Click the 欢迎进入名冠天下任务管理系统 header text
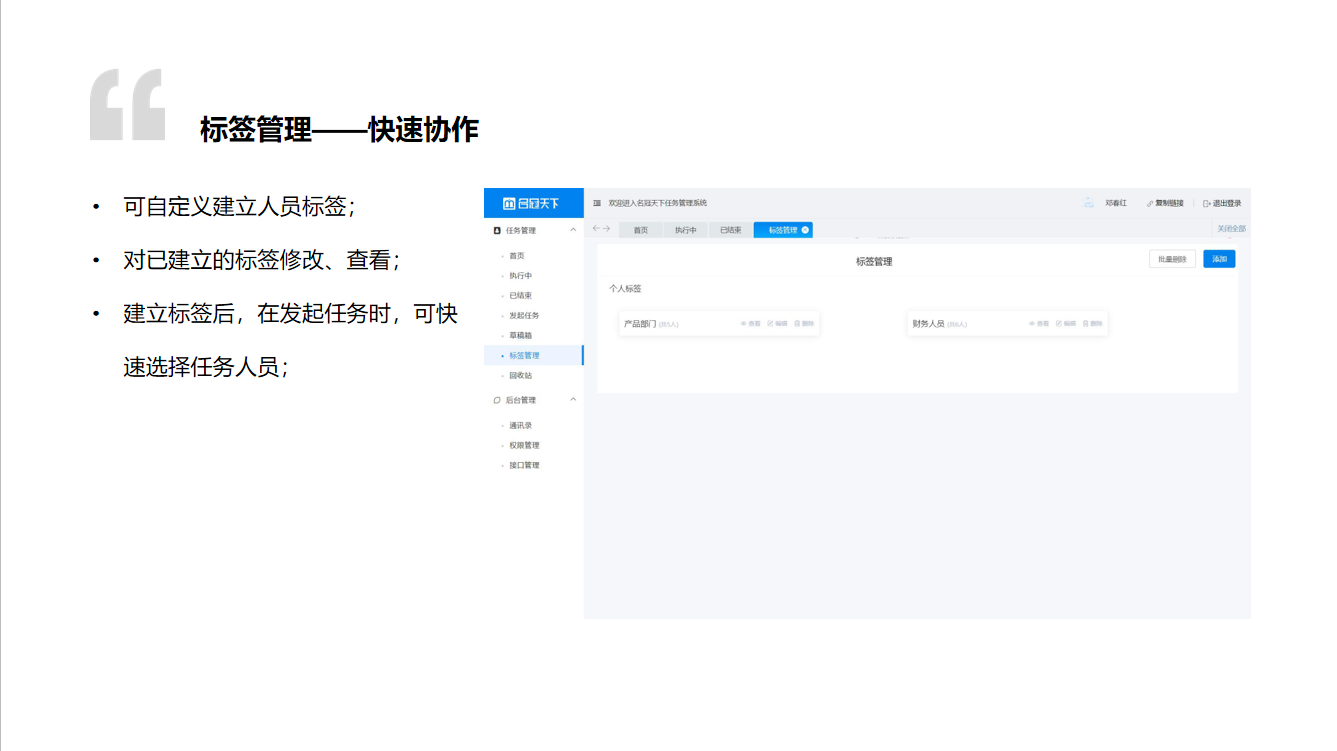Viewport: 1337px width, 751px height. (657, 203)
